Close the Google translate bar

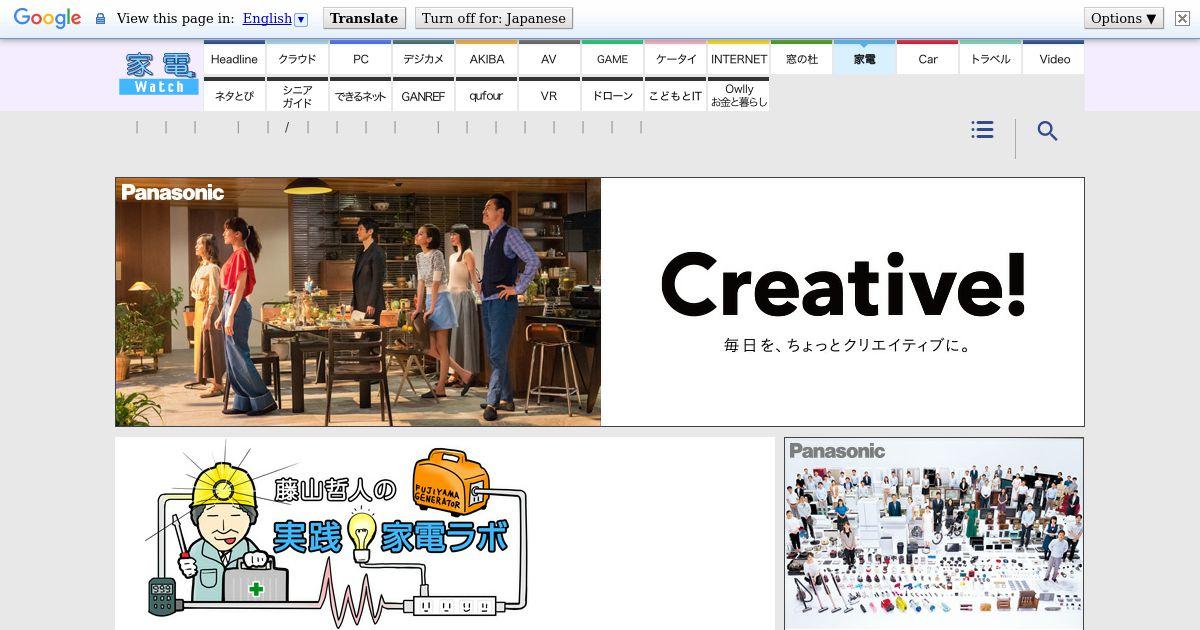[x=1182, y=18]
